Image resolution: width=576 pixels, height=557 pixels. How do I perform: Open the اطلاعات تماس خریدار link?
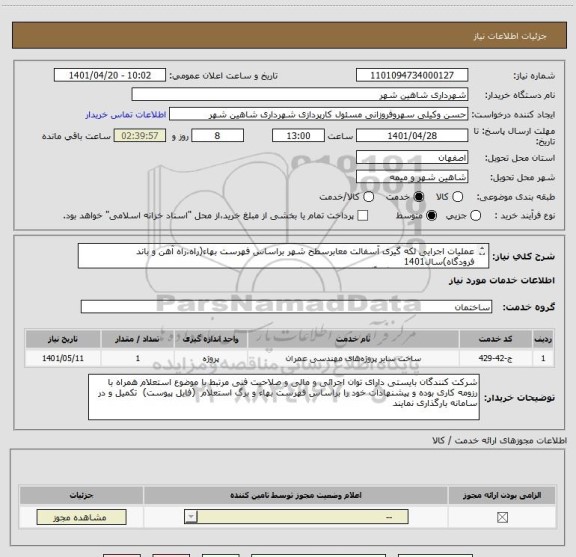(x=126, y=115)
